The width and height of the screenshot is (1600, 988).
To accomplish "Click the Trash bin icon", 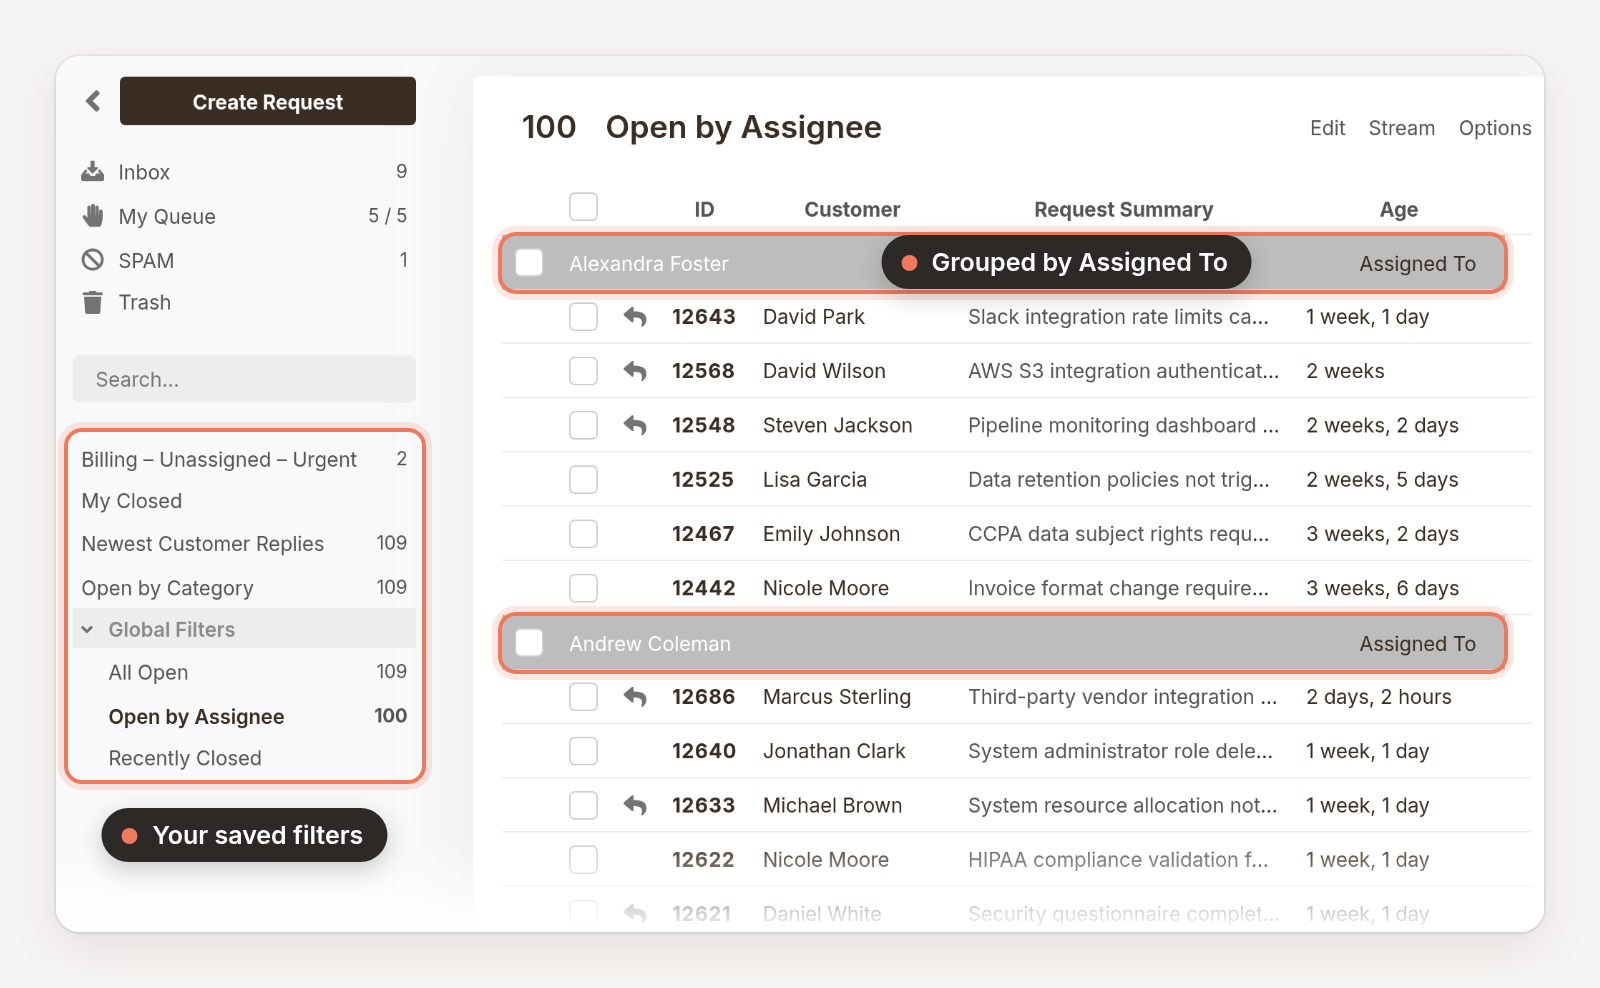I will click(93, 302).
